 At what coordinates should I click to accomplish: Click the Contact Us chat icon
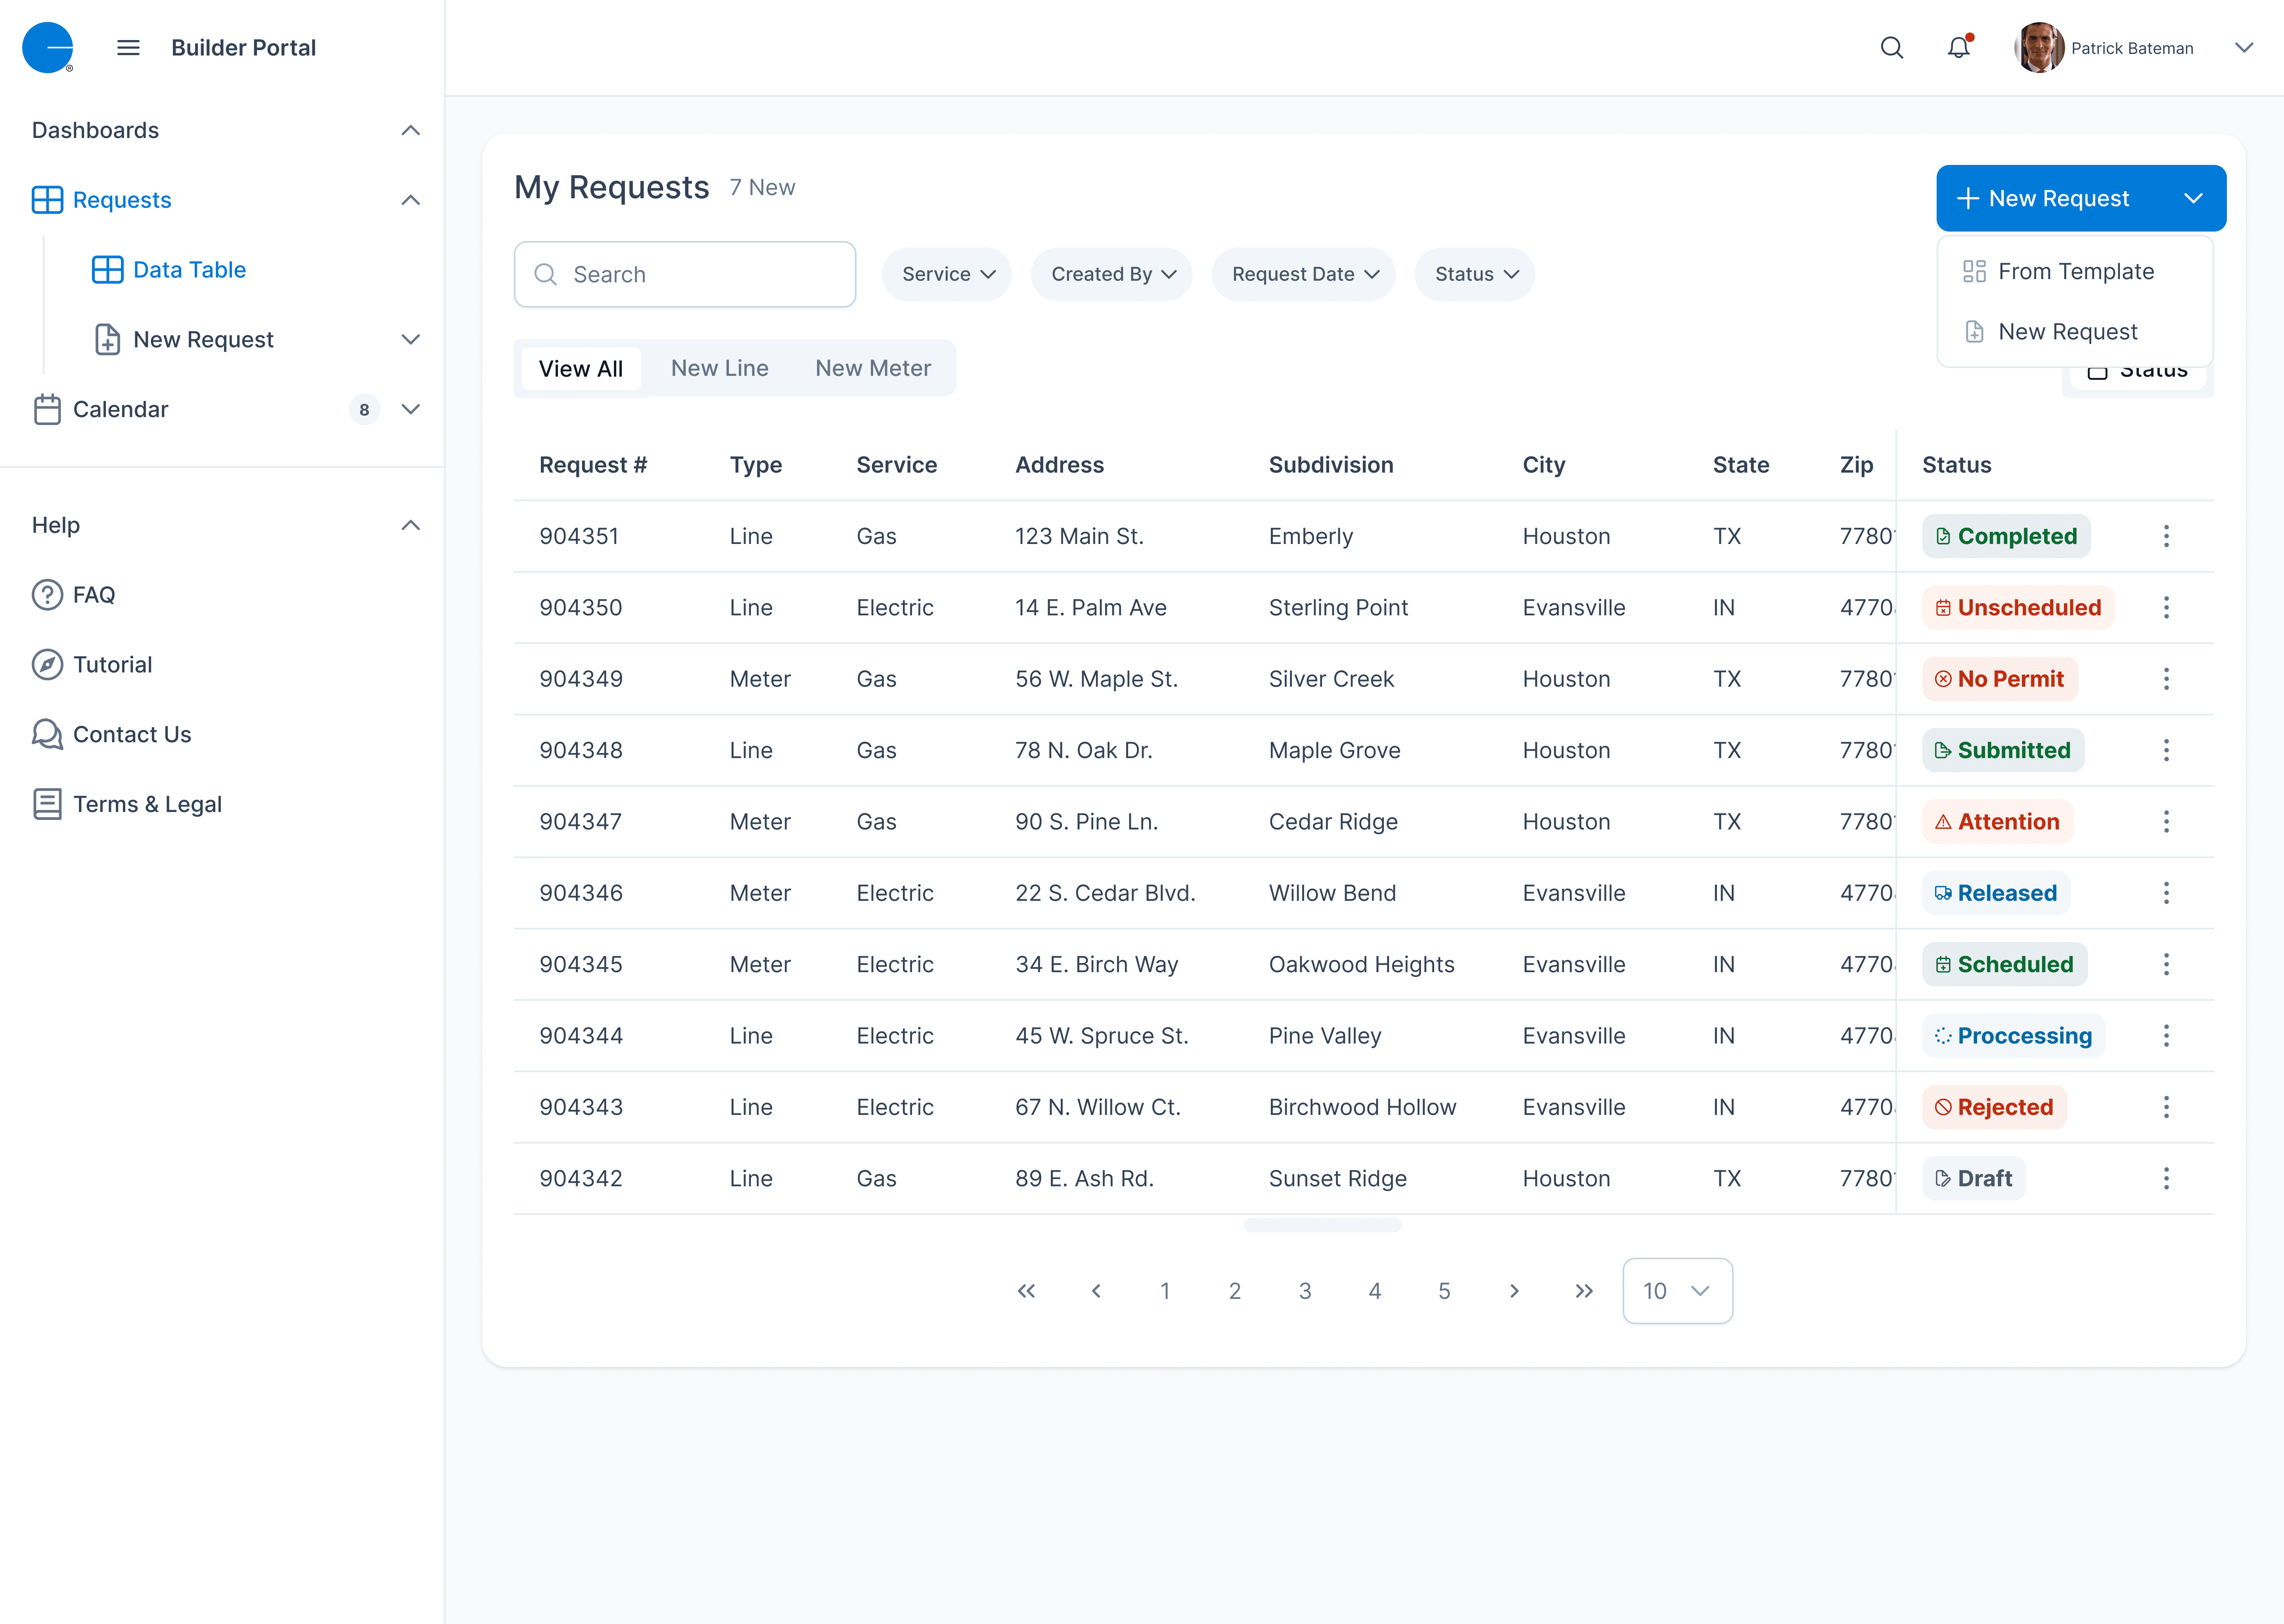click(x=47, y=734)
